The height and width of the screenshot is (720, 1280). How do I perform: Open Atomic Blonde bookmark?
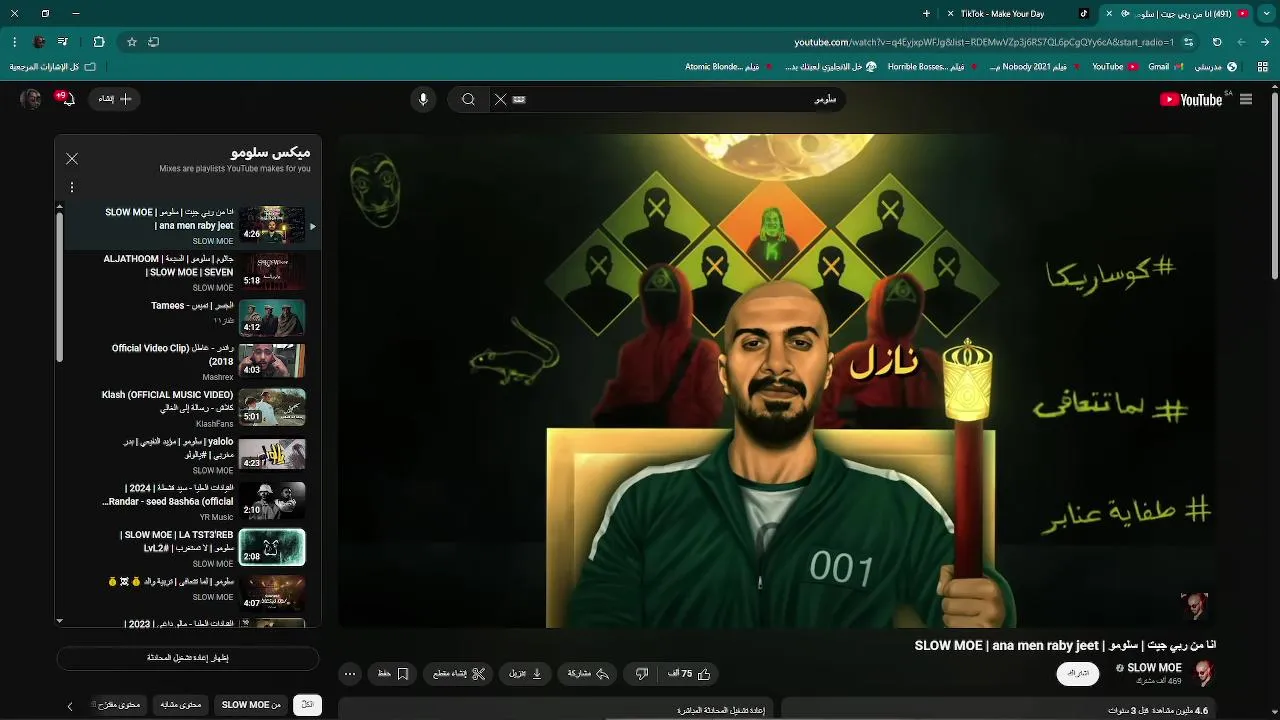point(729,67)
